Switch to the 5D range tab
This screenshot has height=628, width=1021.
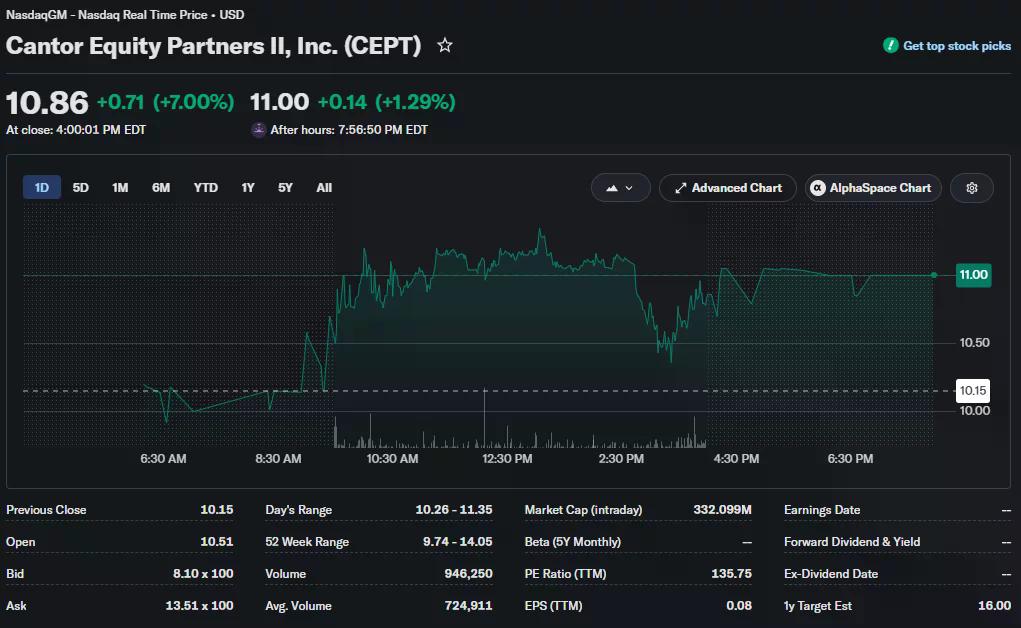[81, 188]
